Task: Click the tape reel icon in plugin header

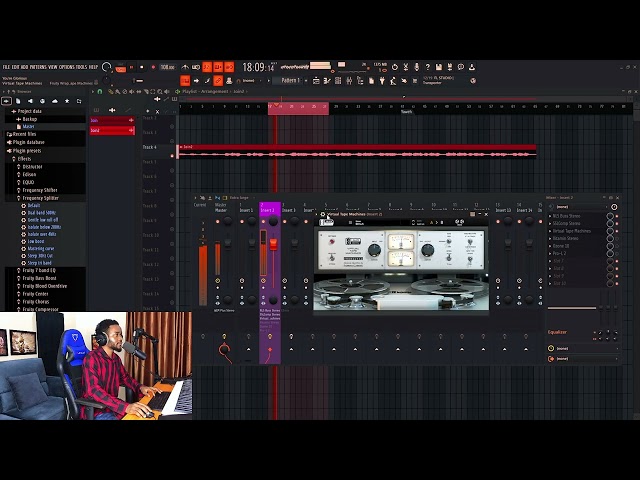Action: coord(460,222)
